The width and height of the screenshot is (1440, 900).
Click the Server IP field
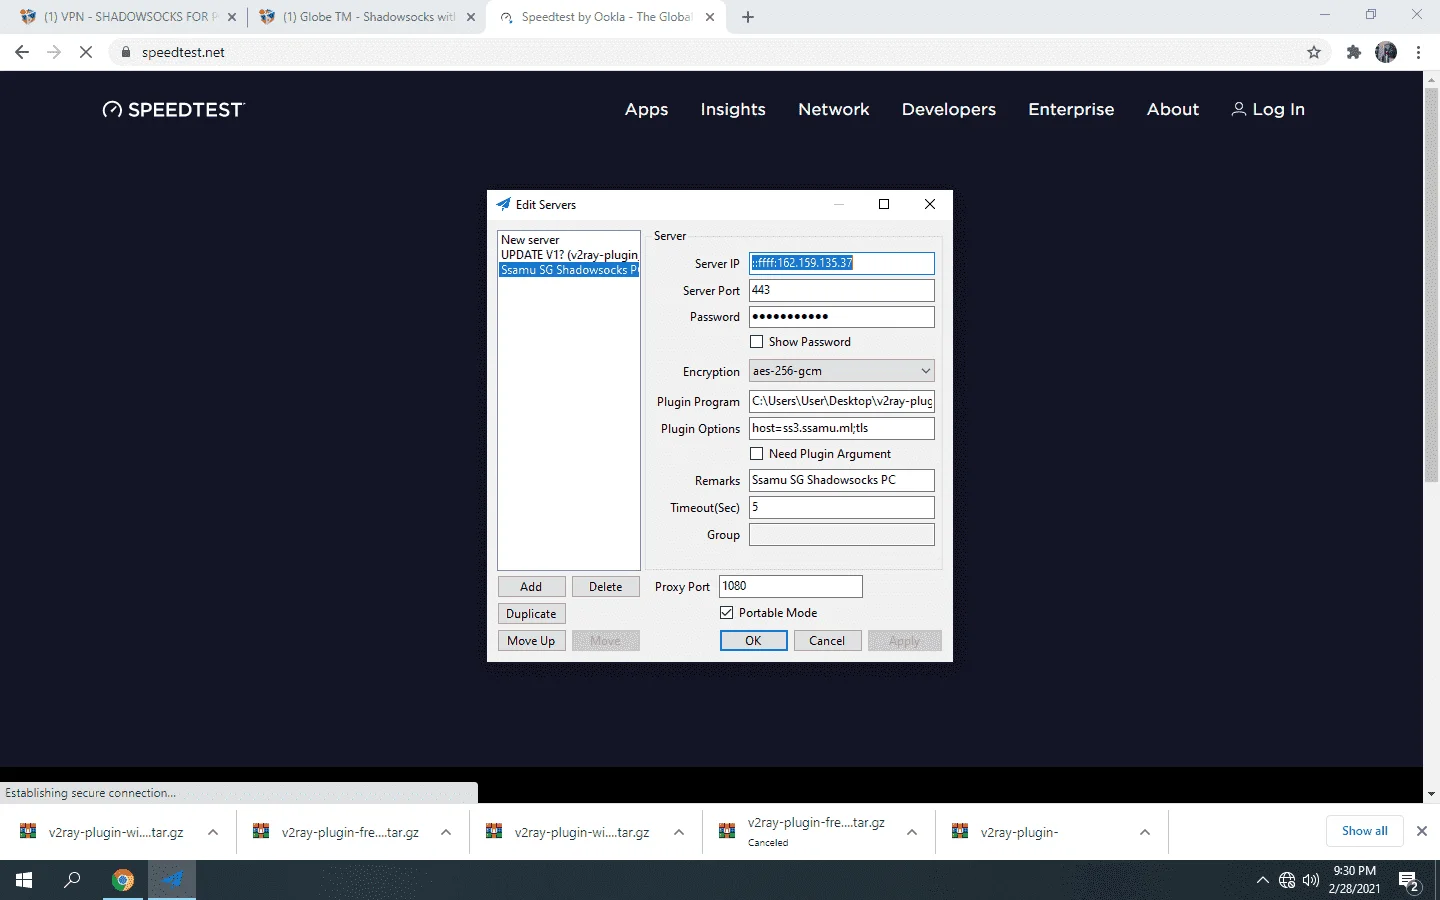(x=842, y=263)
